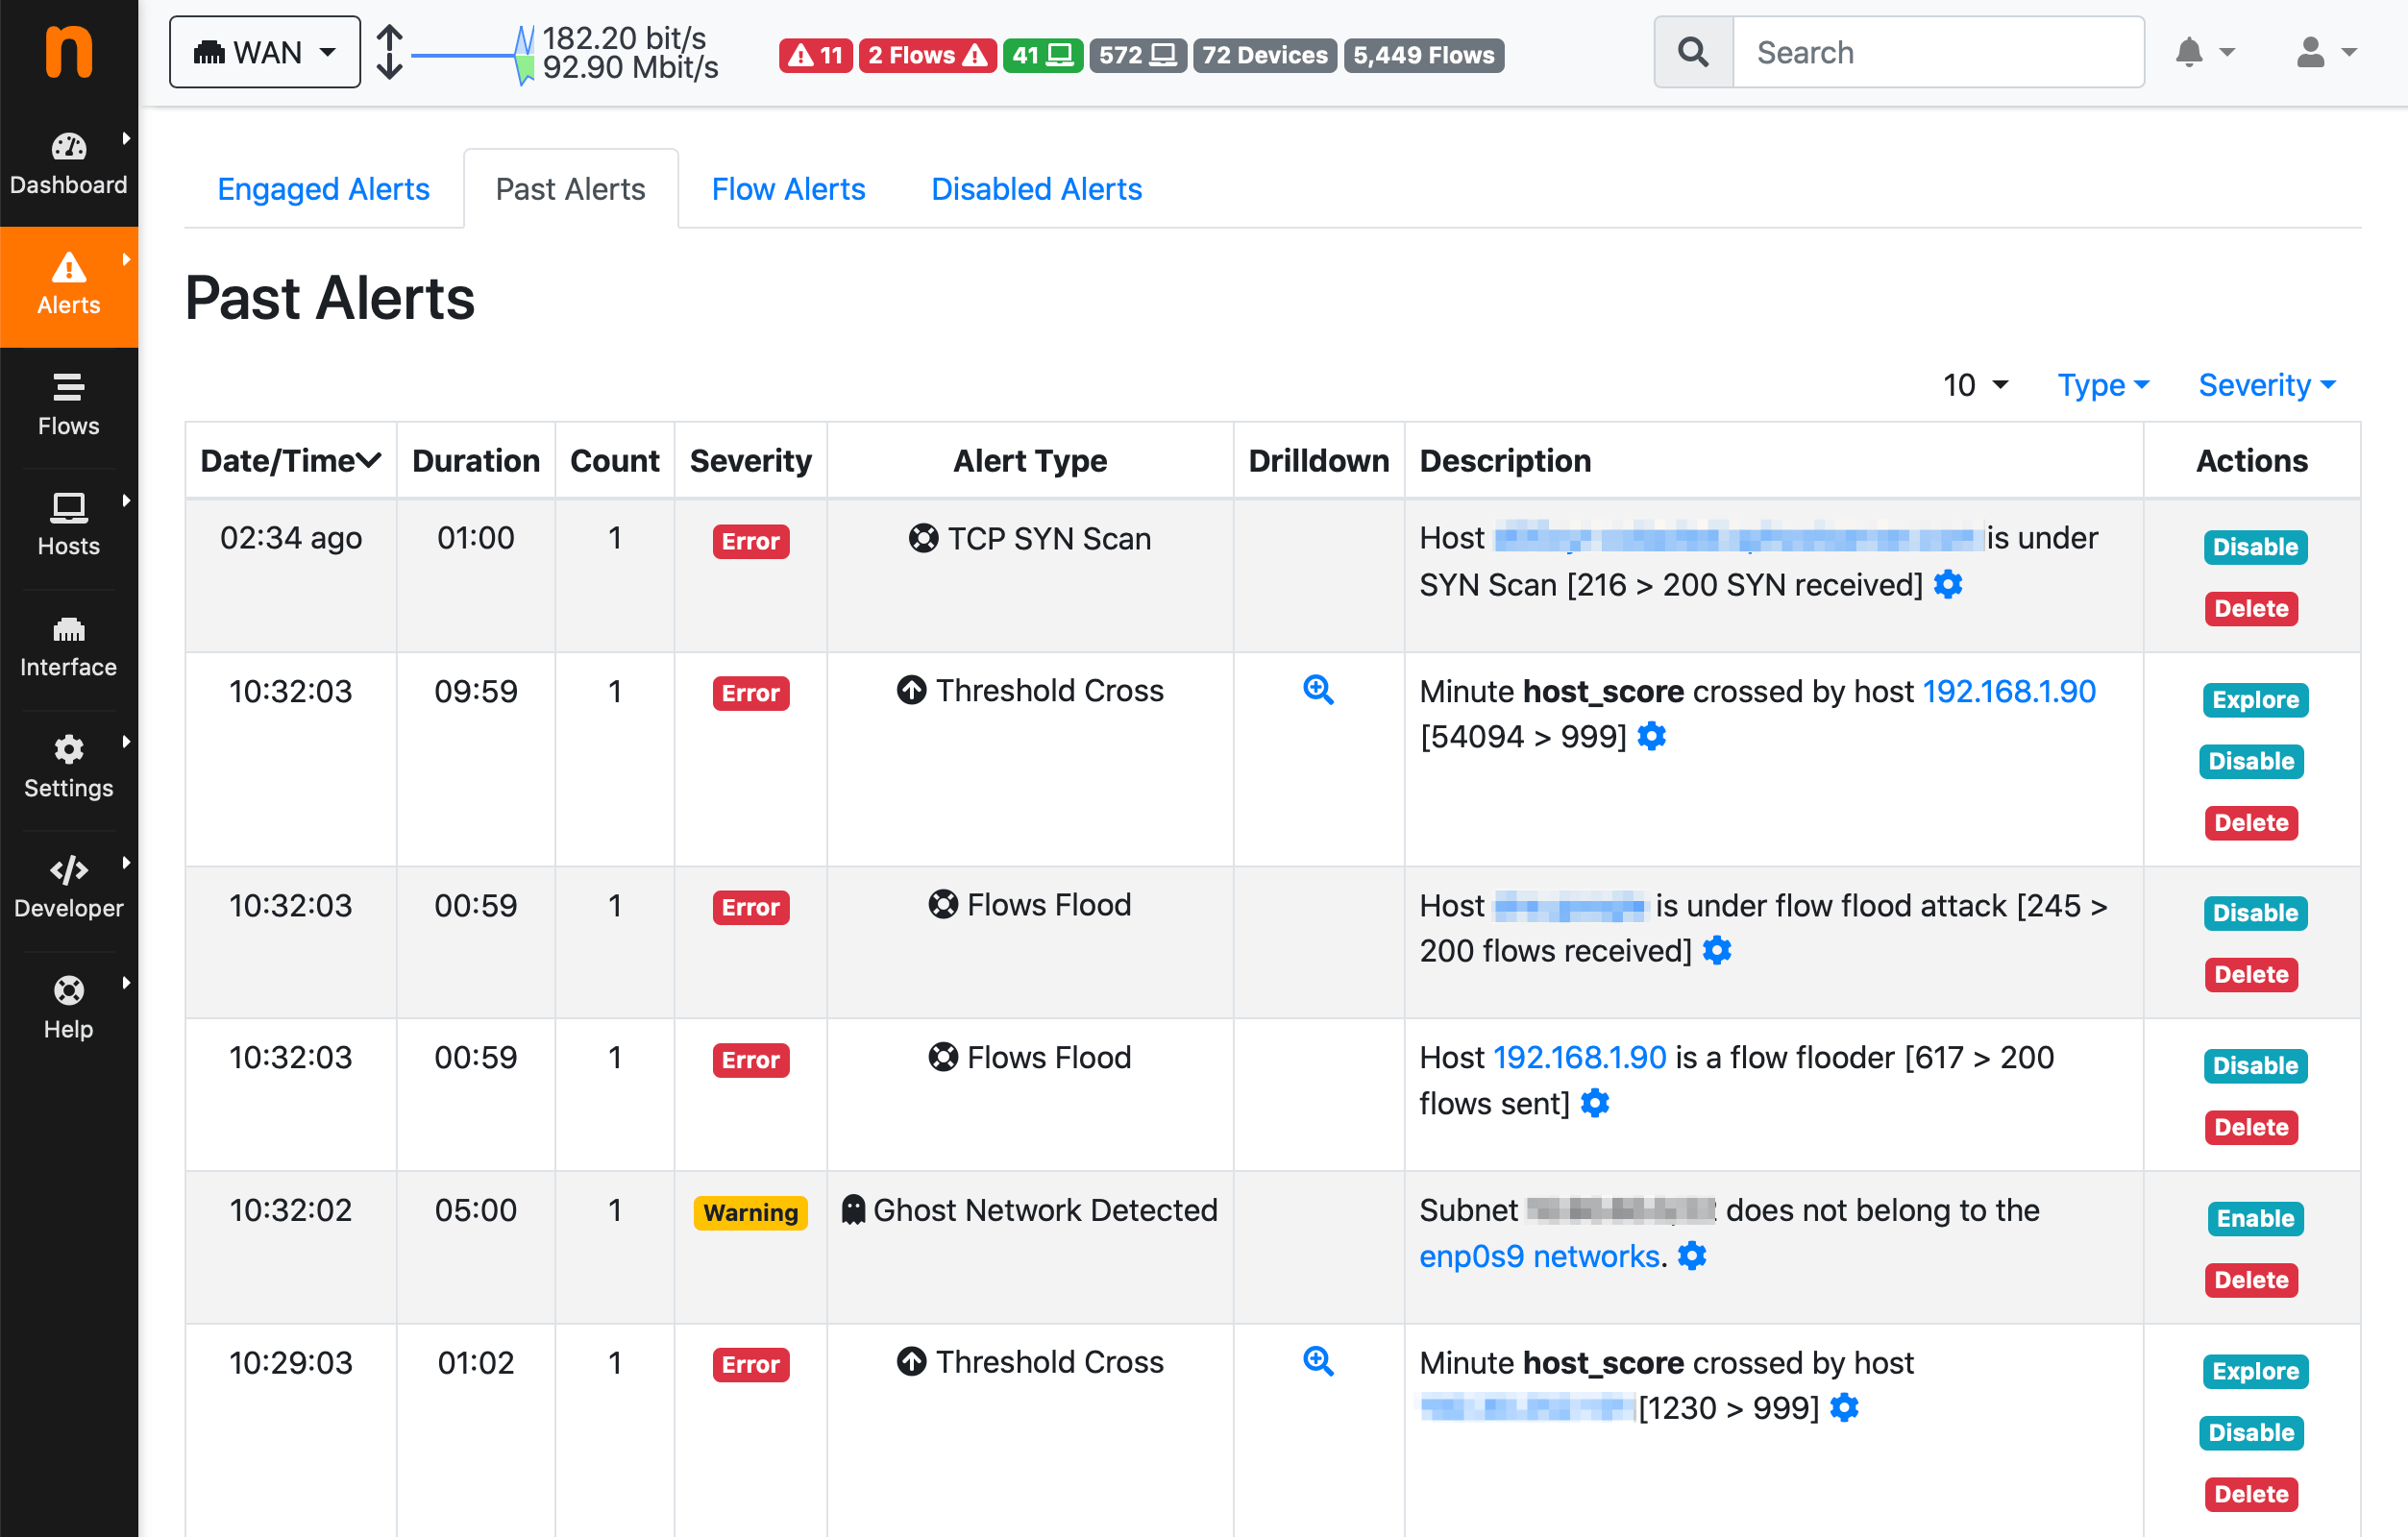This screenshot has height=1537, width=2408.
Task: Open the Interface sidebar icon
Action: pos(68,630)
